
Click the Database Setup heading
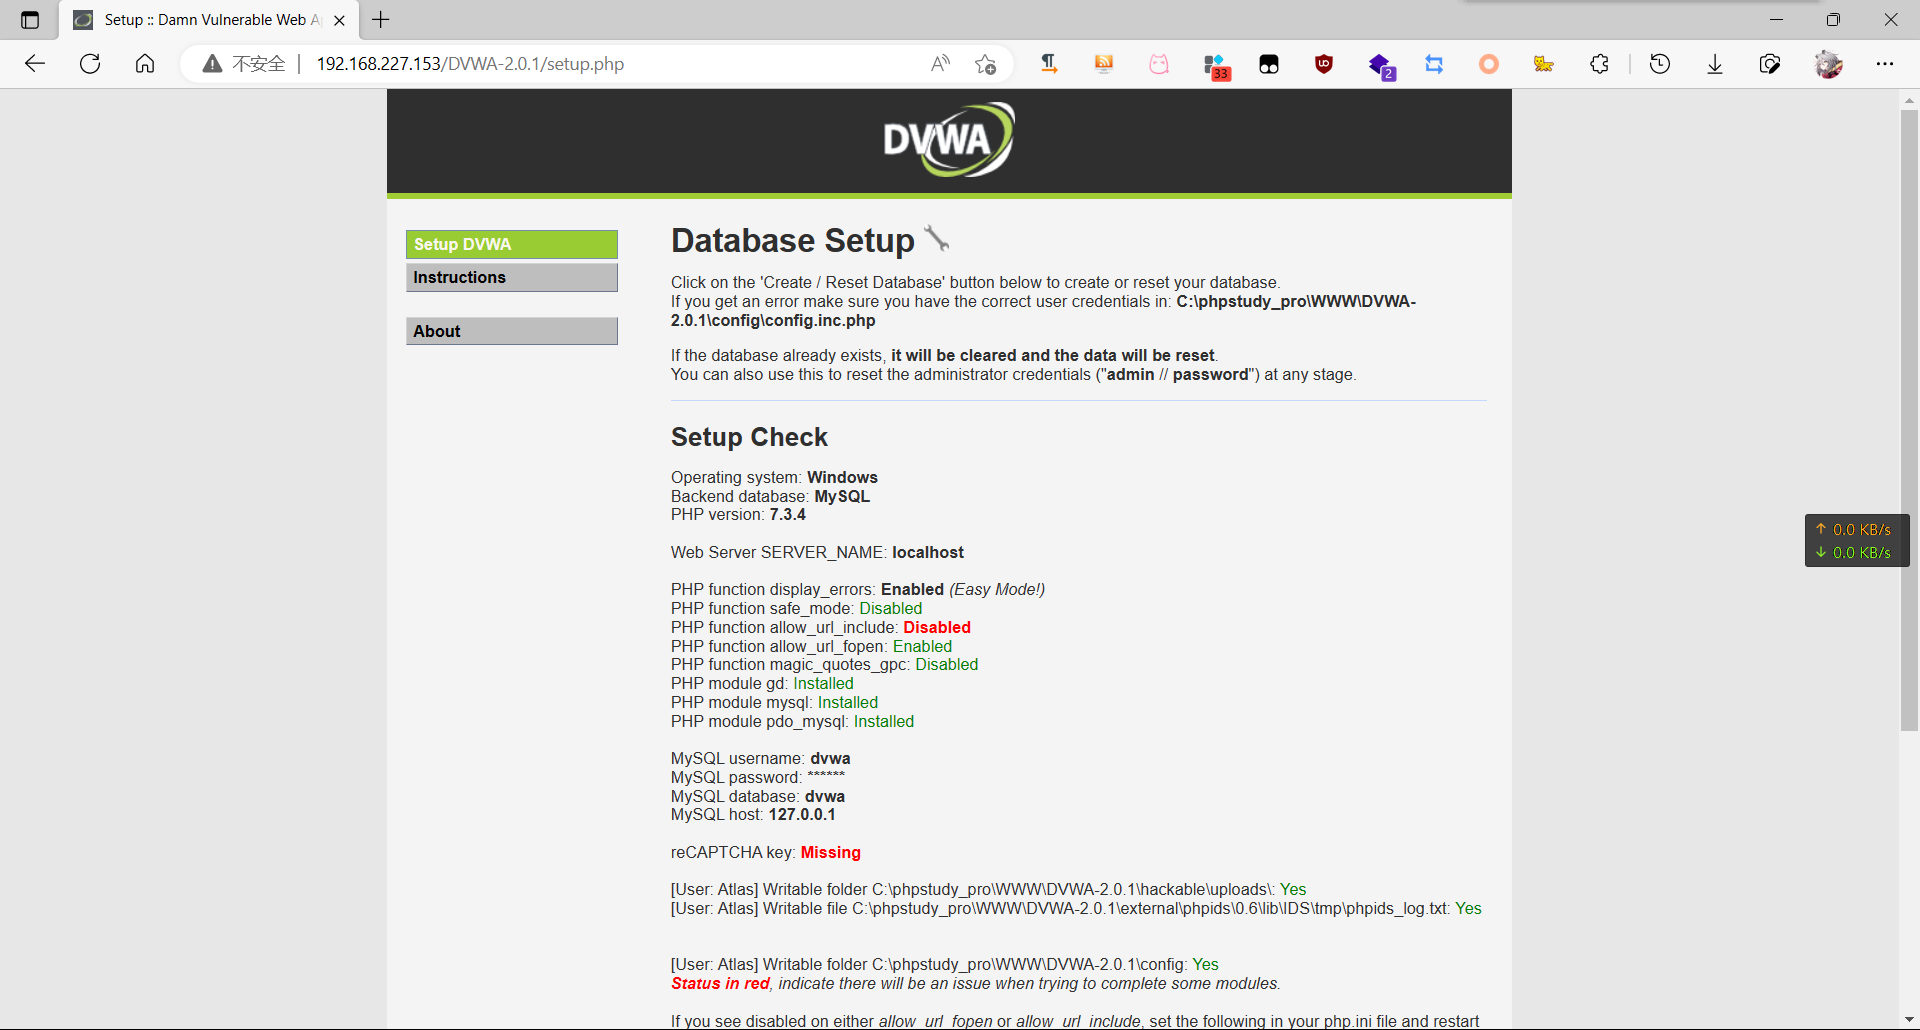click(x=793, y=241)
